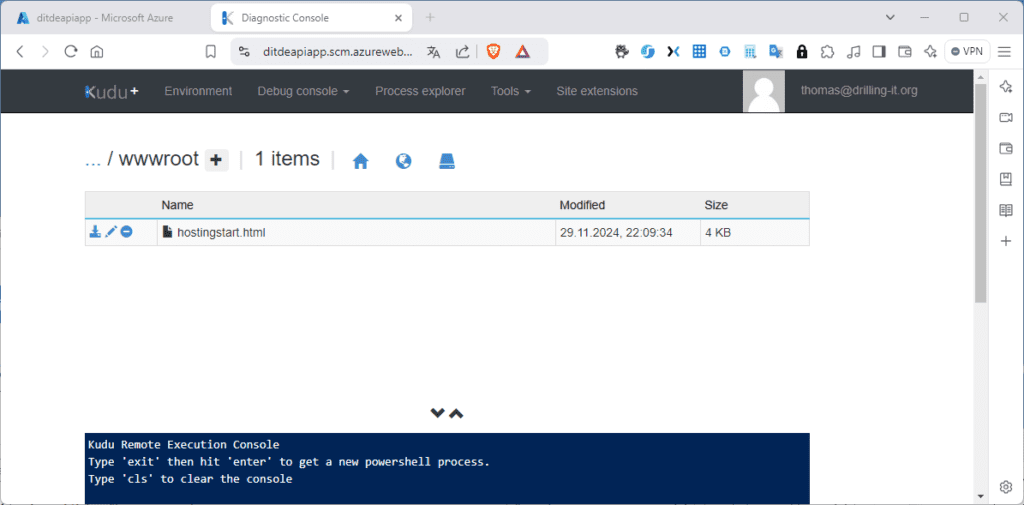1024x505 pixels.
Task: Delete hostingstart.html using the minus icon
Action: [x=126, y=231]
